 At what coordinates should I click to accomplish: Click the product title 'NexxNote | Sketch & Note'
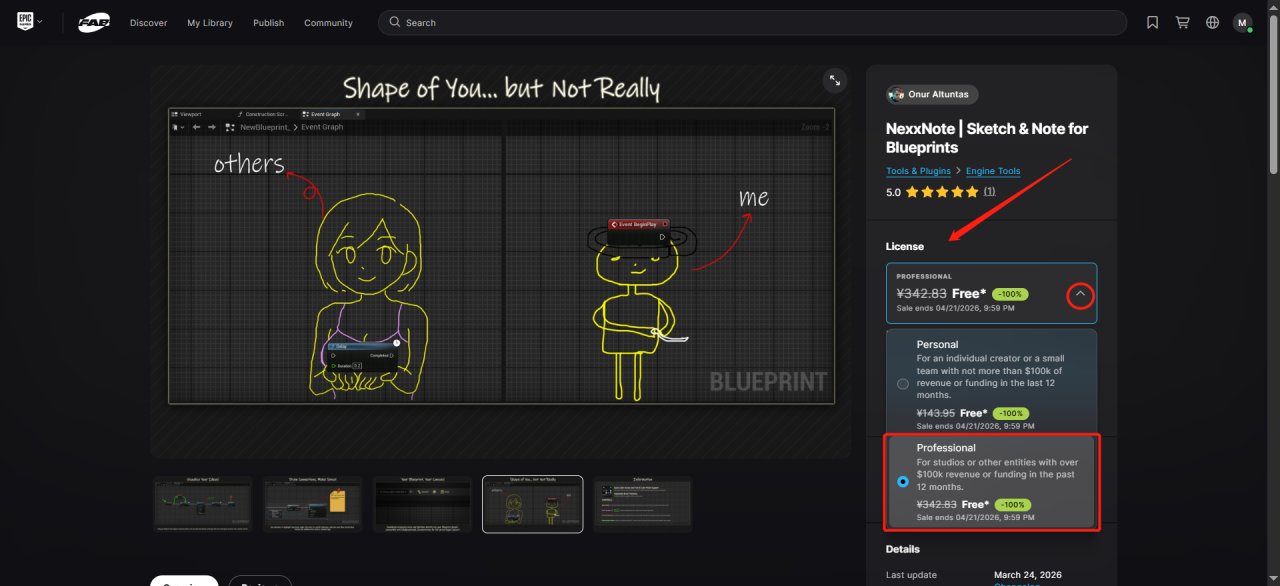[987, 138]
